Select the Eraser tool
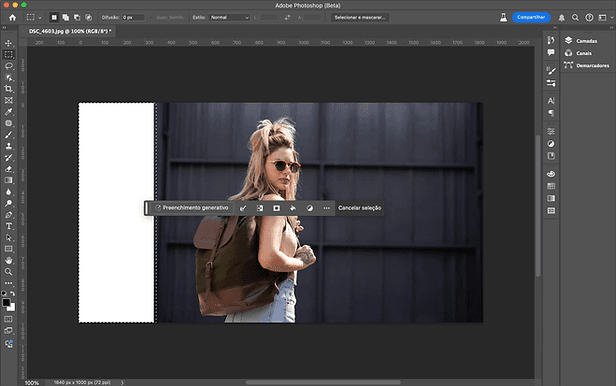Image resolution: width=616 pixels, height=386 pixels. tap(8, 169)
